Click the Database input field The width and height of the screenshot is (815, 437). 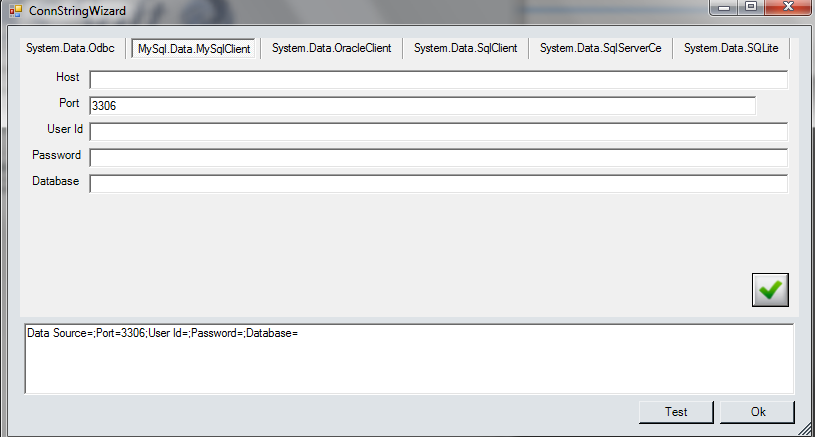pos(439,183)
